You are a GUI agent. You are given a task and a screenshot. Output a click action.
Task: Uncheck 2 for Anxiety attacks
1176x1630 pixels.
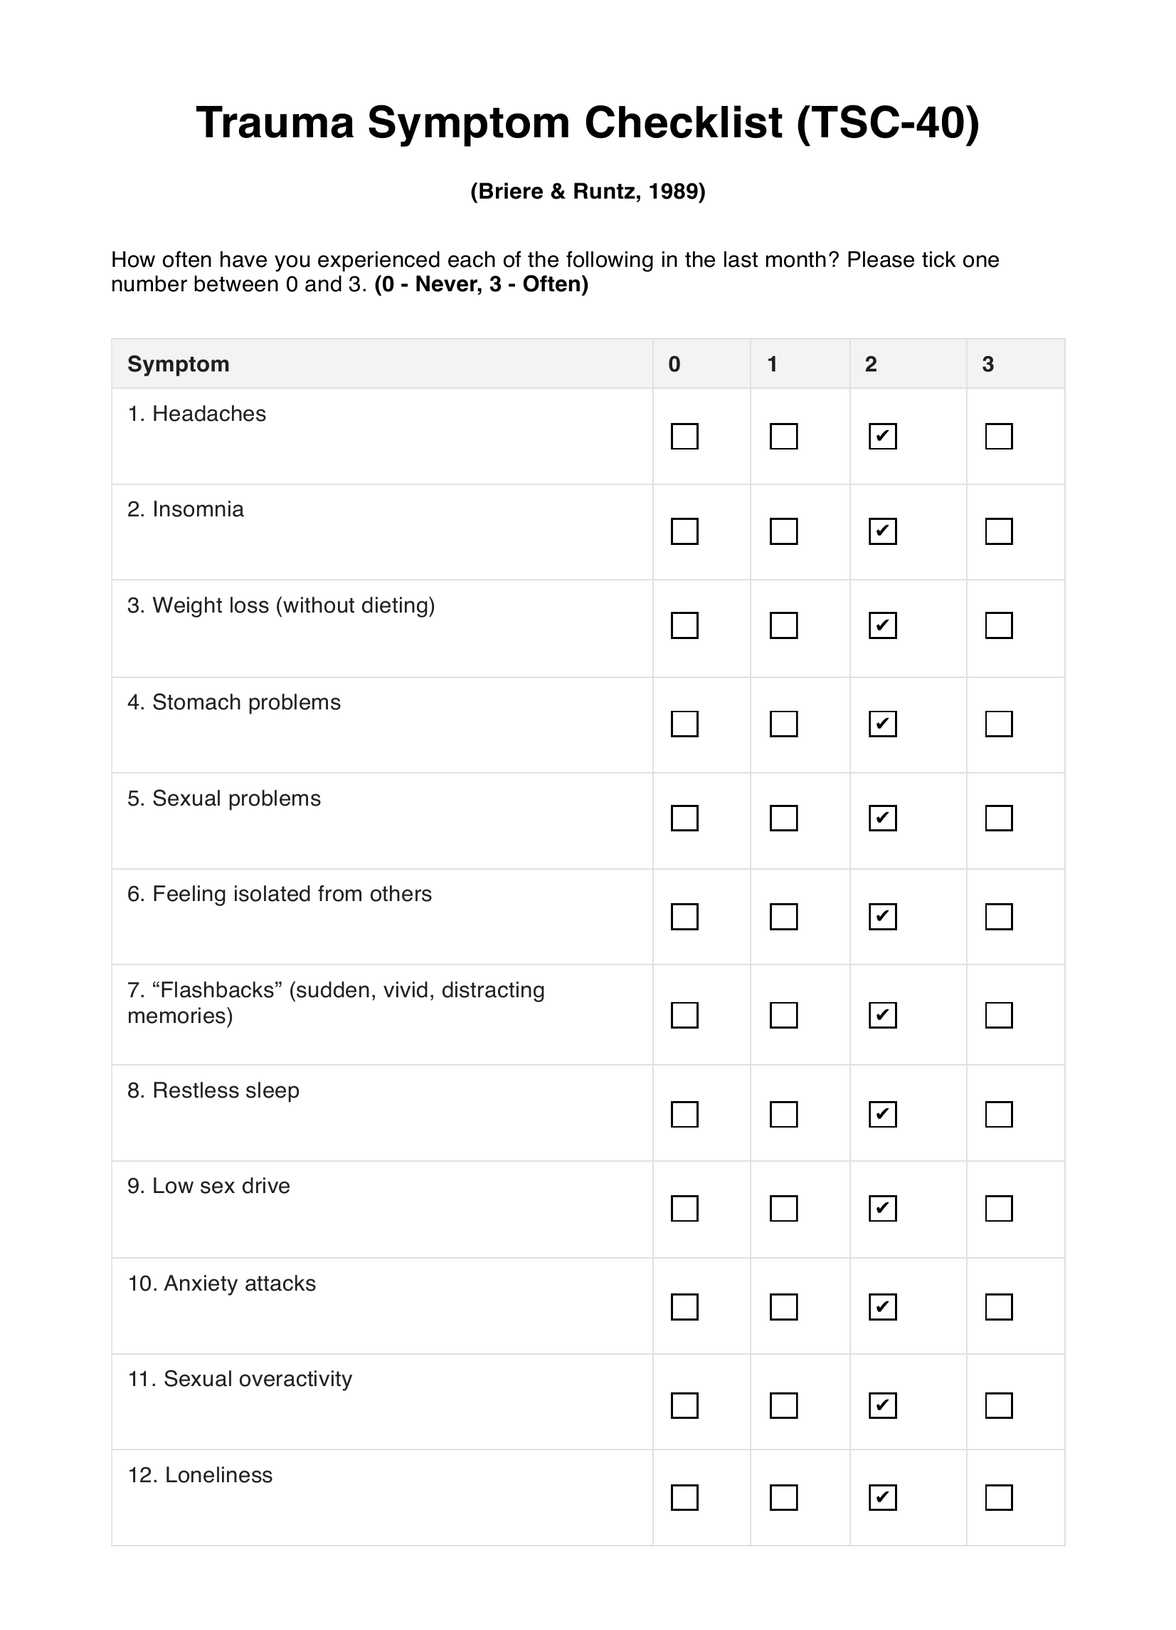tap(882, 1307)
